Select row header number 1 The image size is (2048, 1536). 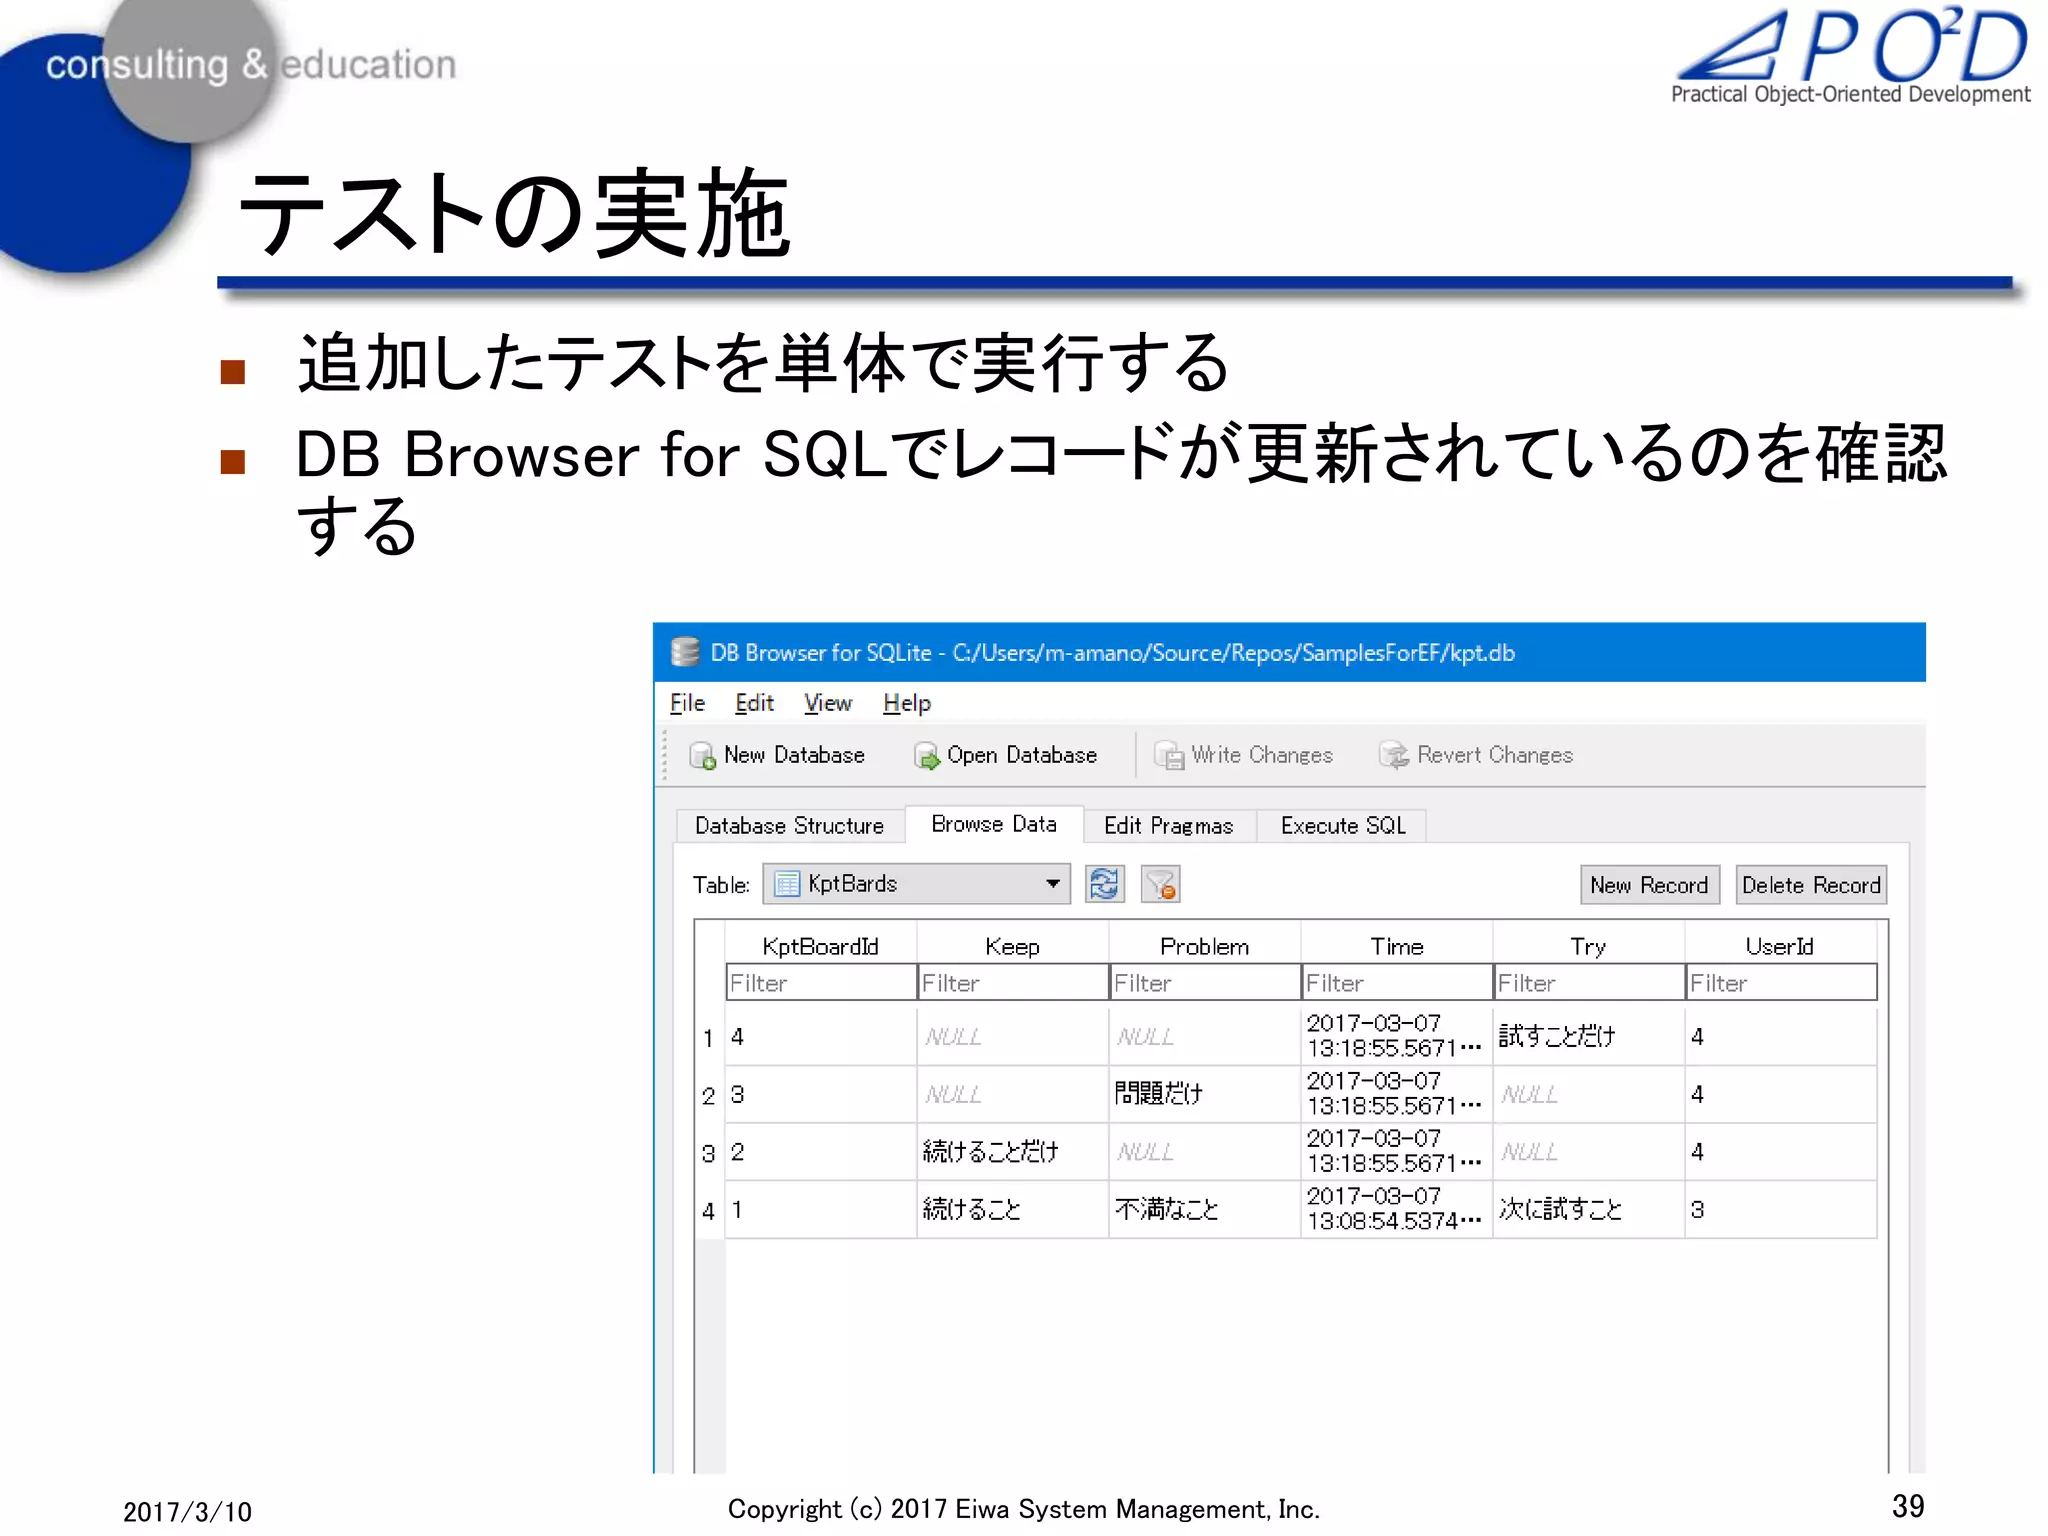(x=709, y=1038)
